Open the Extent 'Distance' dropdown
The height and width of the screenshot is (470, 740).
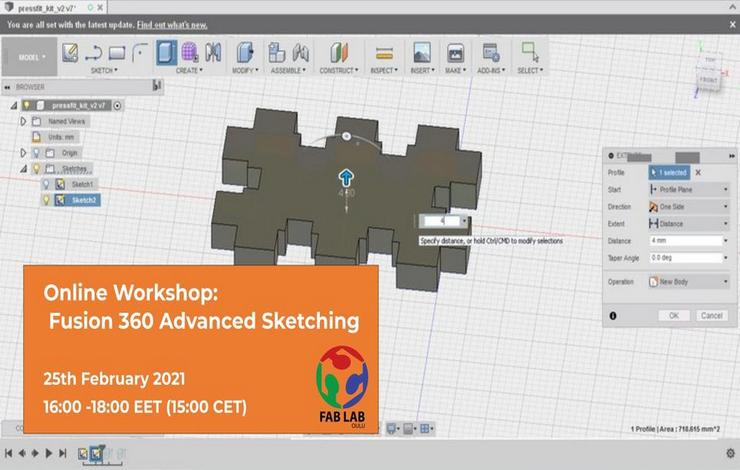(x=689, y=224)
